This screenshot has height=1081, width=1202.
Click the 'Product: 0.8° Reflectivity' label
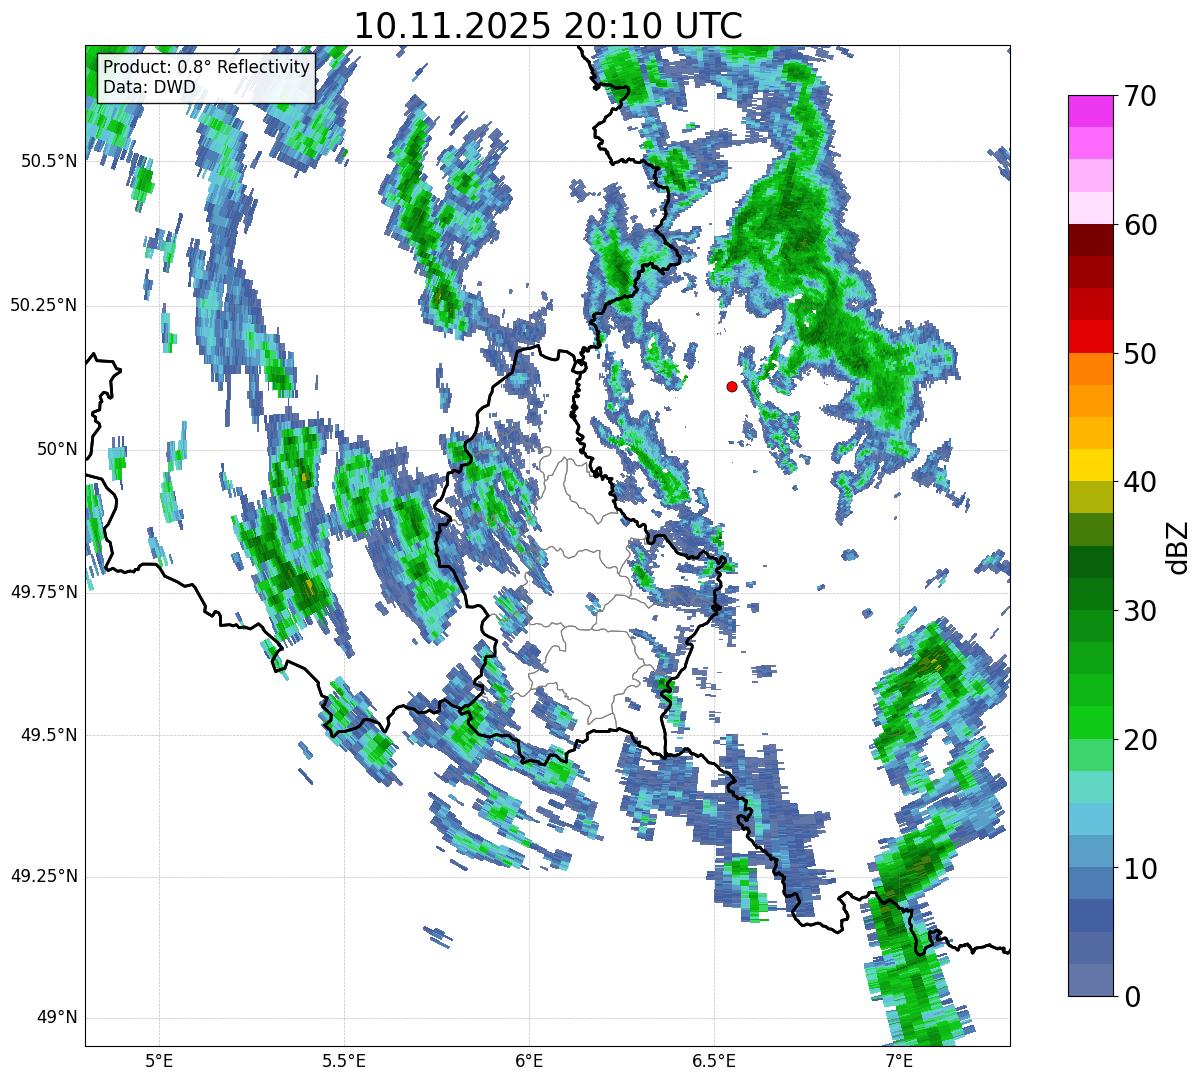coord(207,68)
